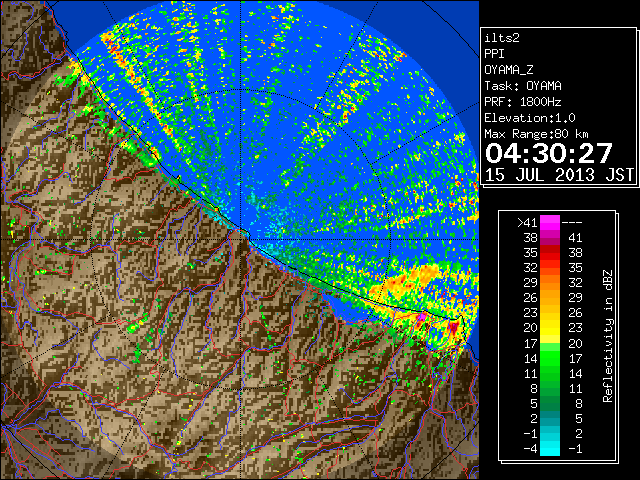Click the magenta >41 dBZ color swatch
Image resolution: width=640 pixels, height=480 pixels.
pos(550,222)
